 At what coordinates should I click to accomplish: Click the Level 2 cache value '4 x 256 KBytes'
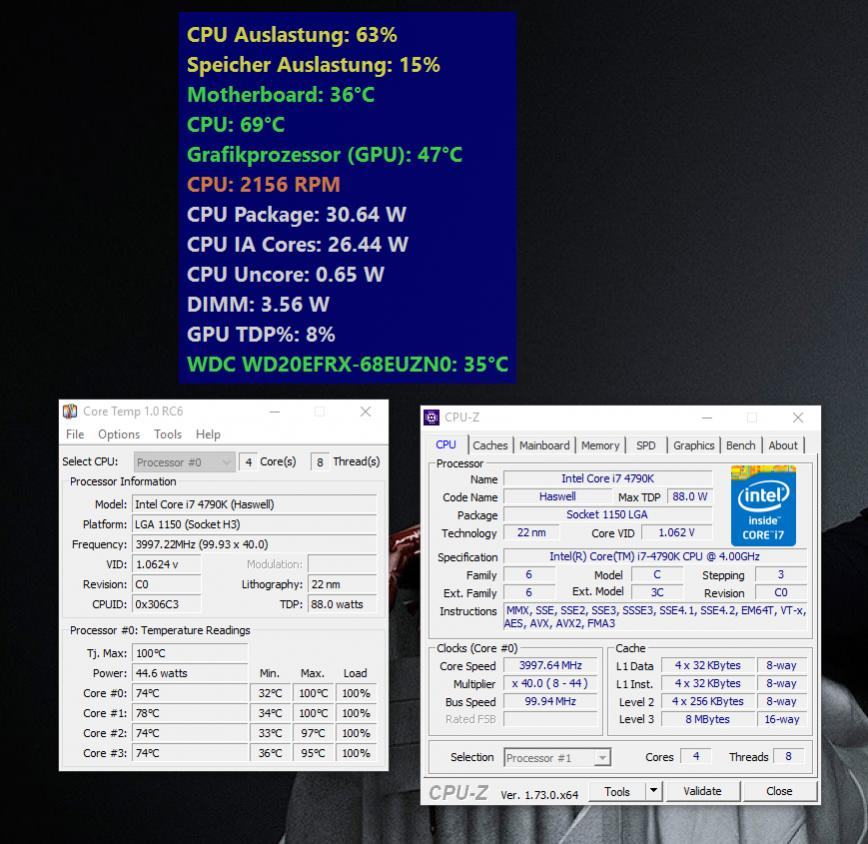(x=707, y=701)
